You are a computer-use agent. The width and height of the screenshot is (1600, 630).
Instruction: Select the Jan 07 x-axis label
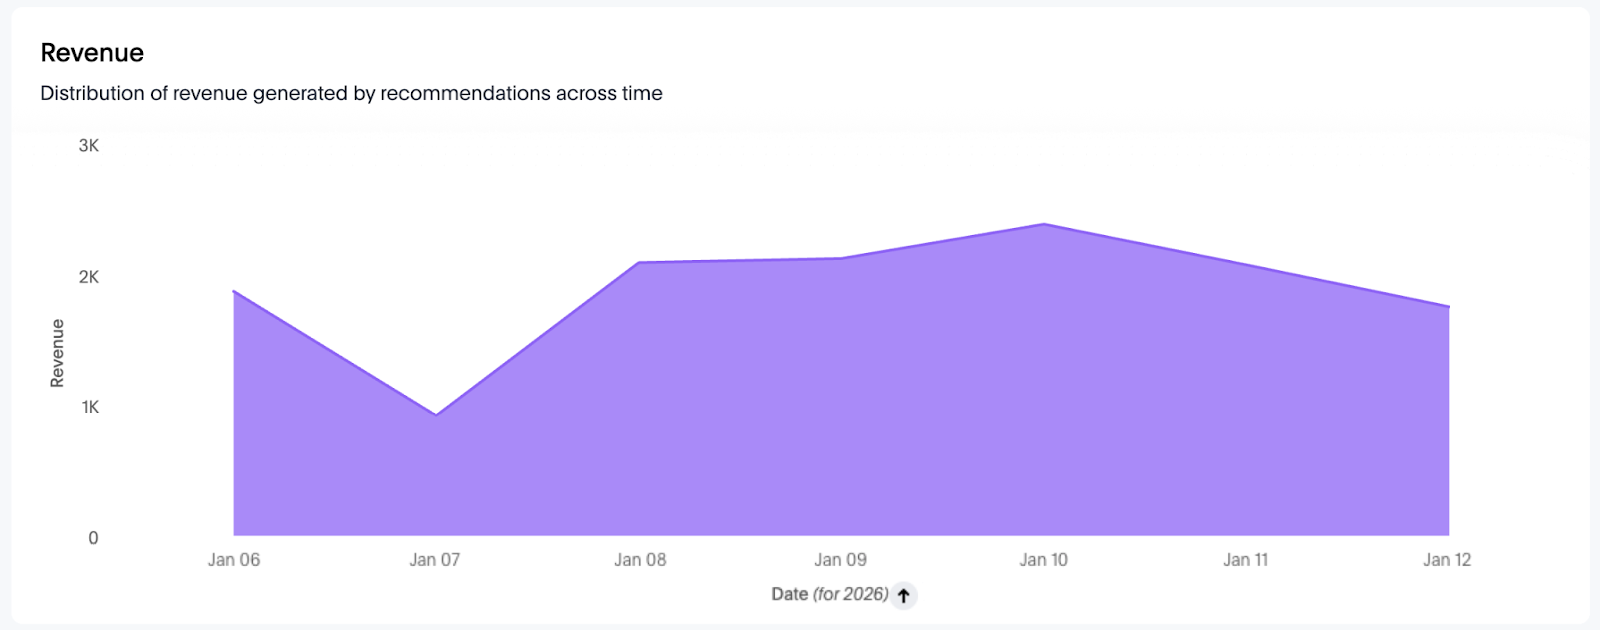pos(435,560)
